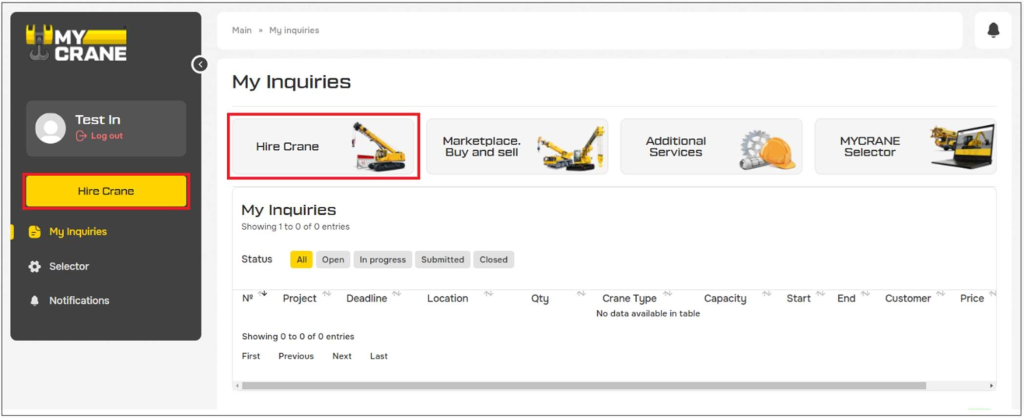Go to First page of table
Image resolution: width=1024 pixels, height=418 pixels.
(x=251, y=356)
